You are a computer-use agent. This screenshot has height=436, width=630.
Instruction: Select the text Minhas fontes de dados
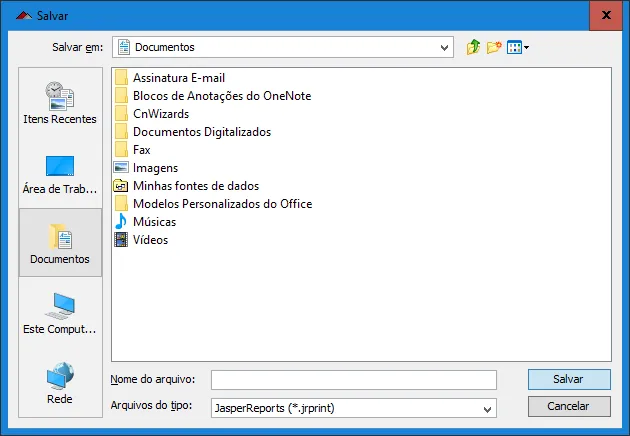[x=196, y=186]
